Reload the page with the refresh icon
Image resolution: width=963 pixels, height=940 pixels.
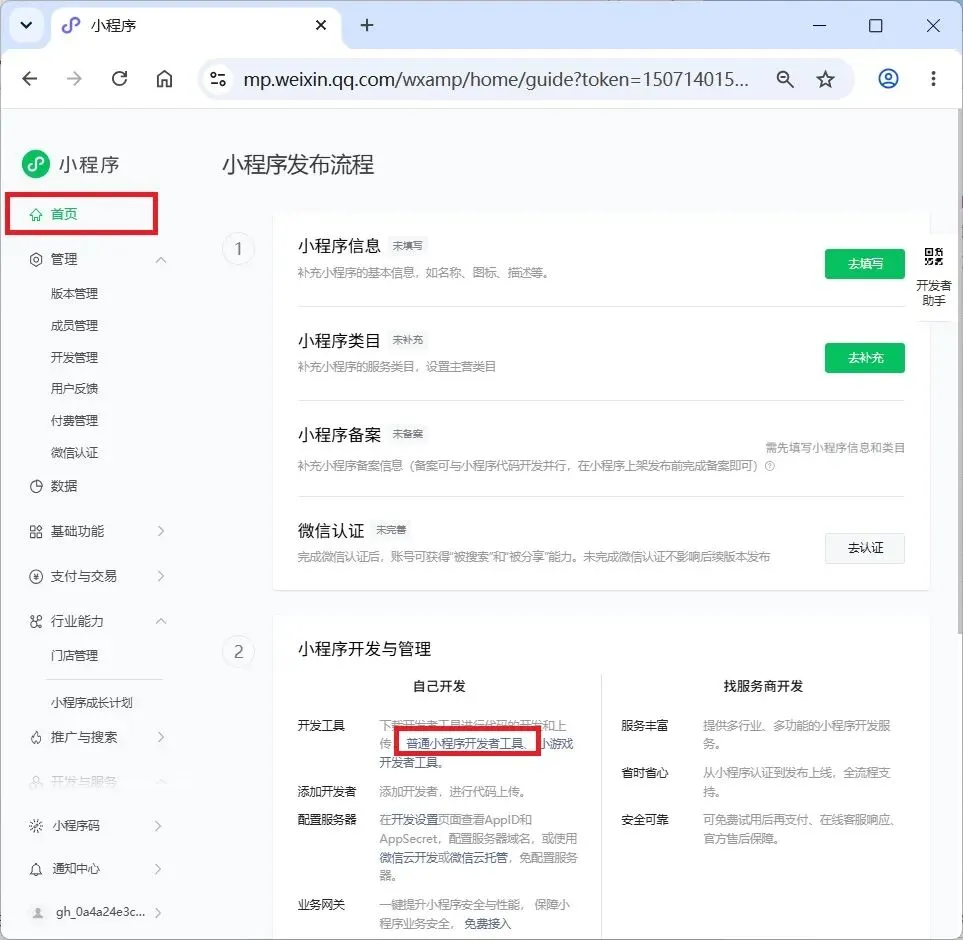[119, 79]
